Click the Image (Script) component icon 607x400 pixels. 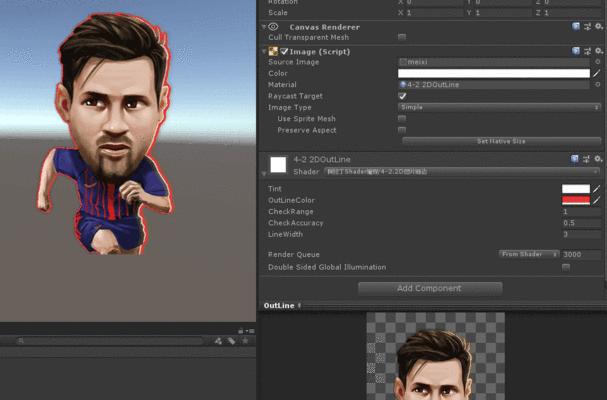(273, 51)
